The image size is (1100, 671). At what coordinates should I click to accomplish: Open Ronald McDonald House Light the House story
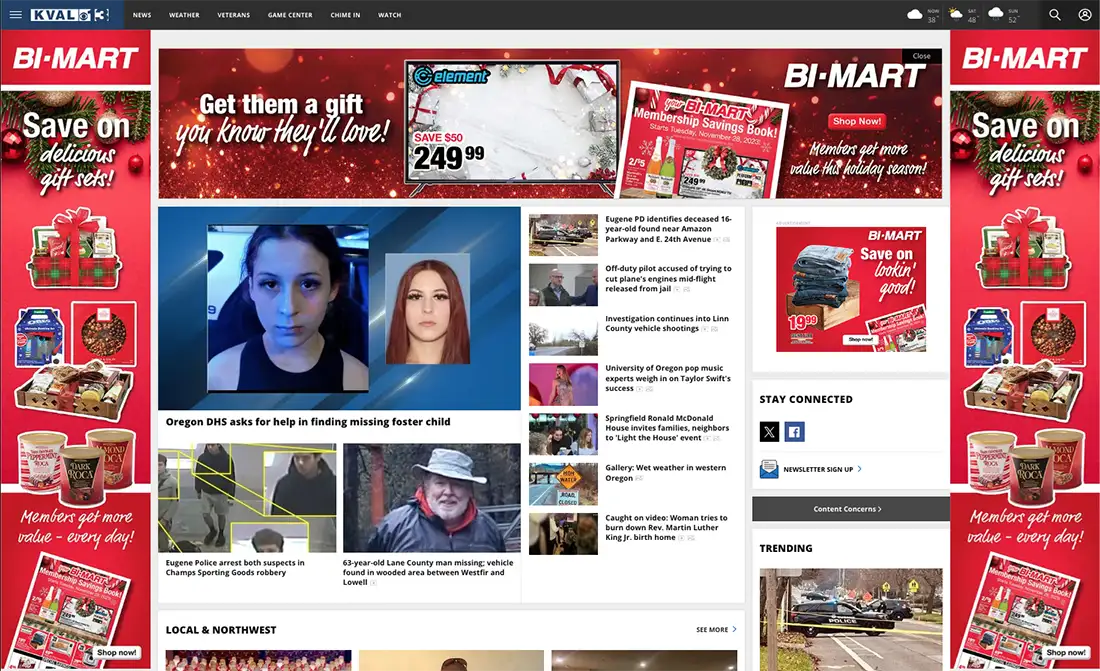coord(667,427)
